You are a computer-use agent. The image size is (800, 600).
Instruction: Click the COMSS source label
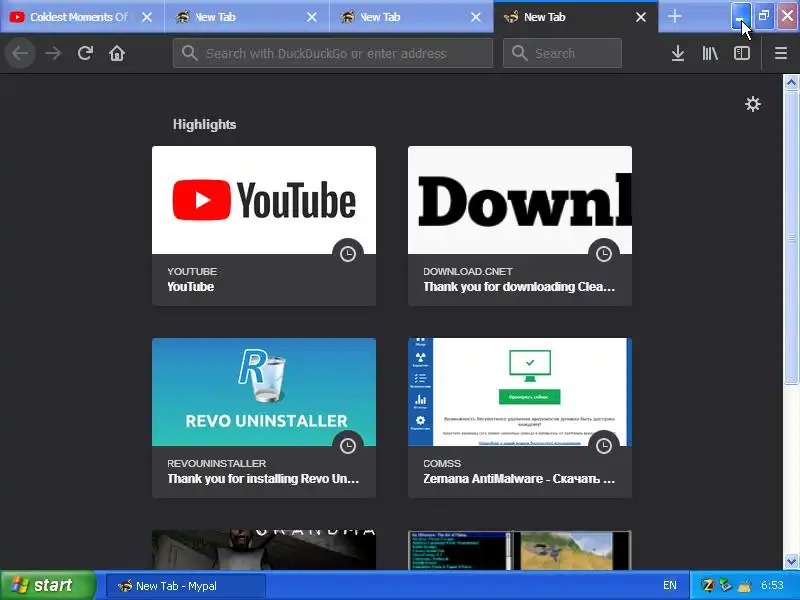click(x=442, y=463)
